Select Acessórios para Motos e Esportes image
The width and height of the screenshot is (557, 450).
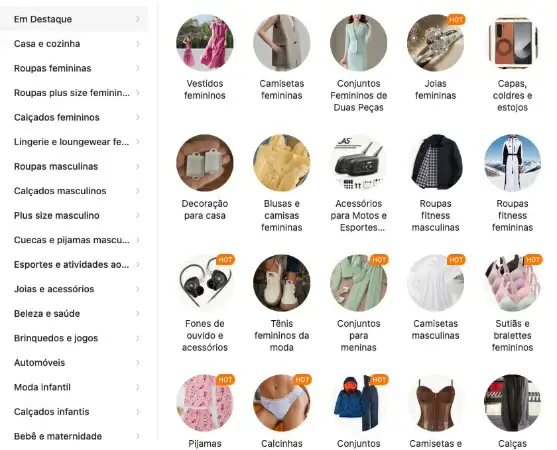[x=358, y=163]
